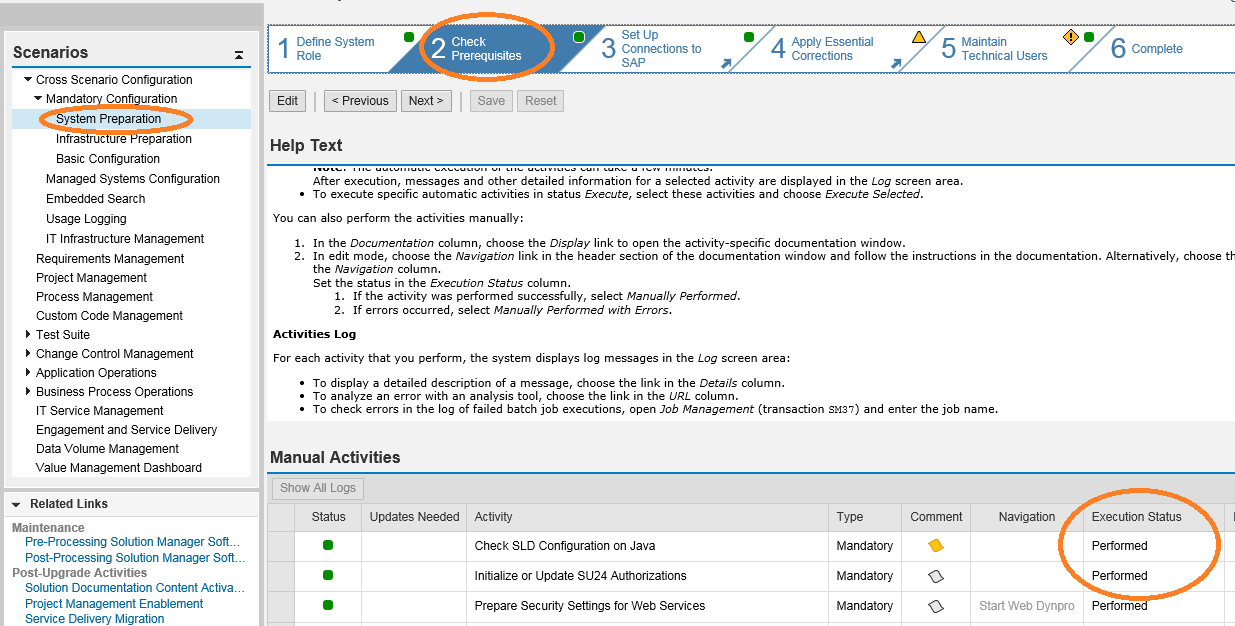Open Project Management Enablement link
Image resolution: width=1235 pixels, height=626 pixels.
pos(114,604)
